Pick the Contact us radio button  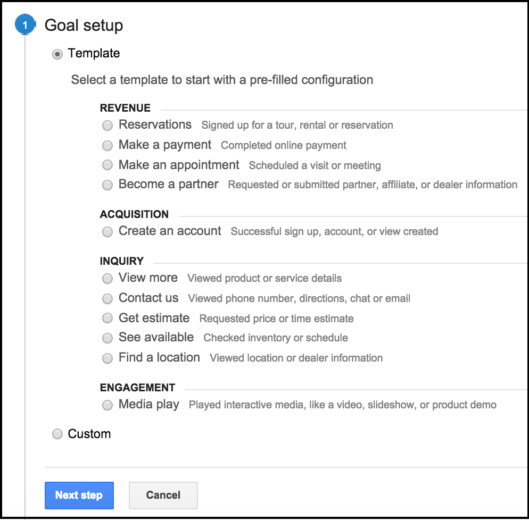pyautogui.click(x=107, y=299)
